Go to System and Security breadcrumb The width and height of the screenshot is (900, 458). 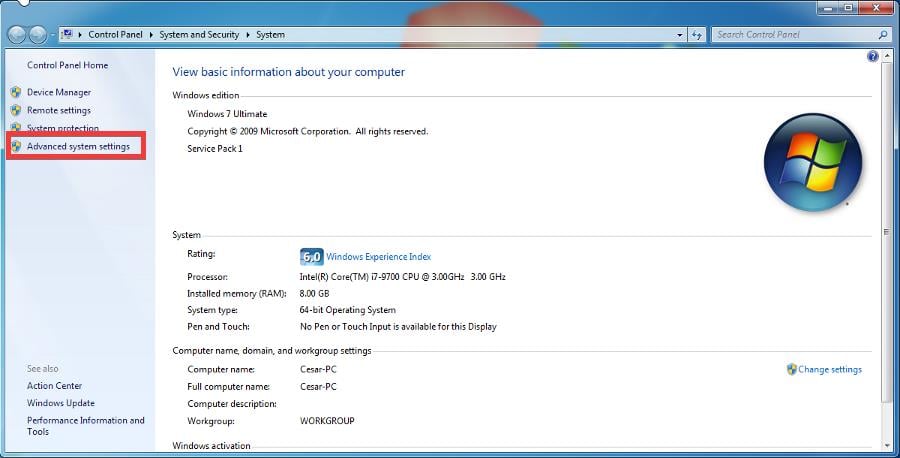(x=199, y=34)
